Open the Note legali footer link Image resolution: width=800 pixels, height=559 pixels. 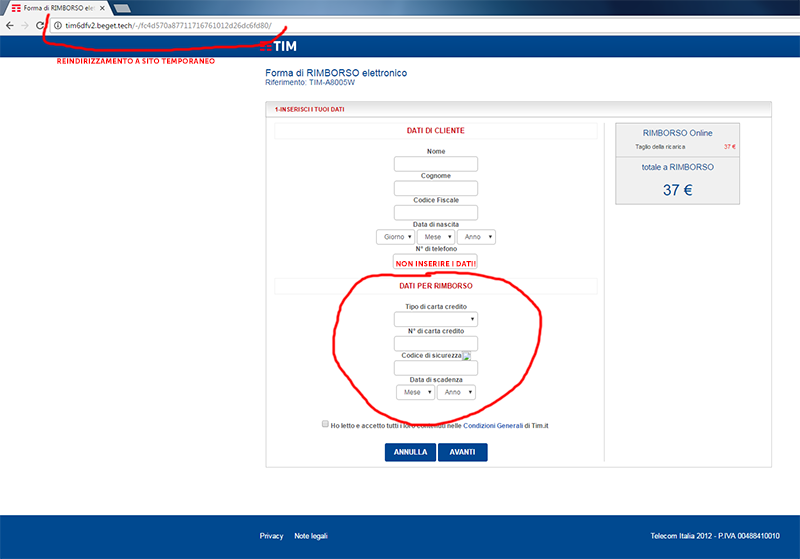pyautogui.click(x=311, y=536)
